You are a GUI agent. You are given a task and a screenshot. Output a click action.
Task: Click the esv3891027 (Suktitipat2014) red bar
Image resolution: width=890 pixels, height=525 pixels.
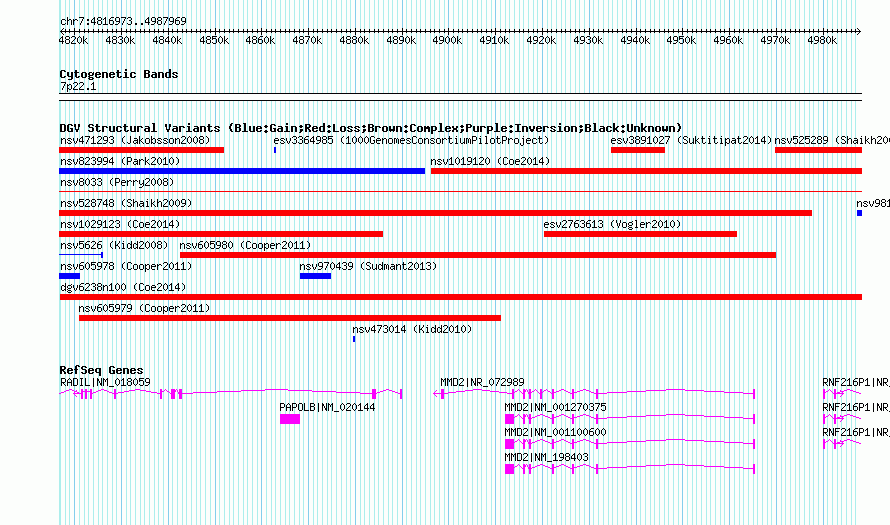[637, 150]
